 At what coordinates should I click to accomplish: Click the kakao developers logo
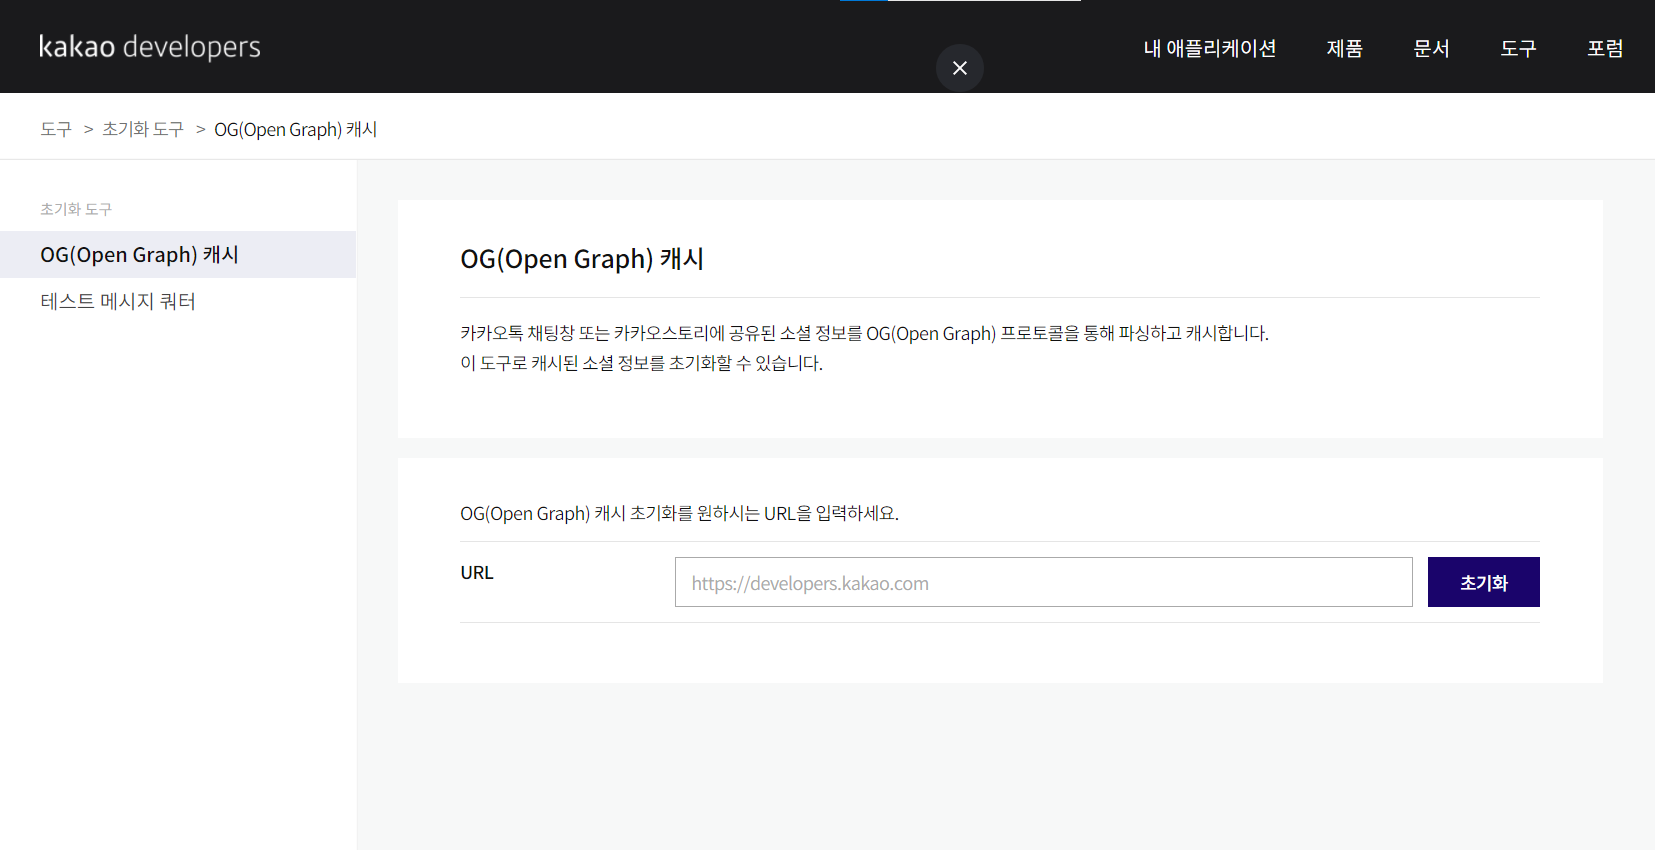149,47
